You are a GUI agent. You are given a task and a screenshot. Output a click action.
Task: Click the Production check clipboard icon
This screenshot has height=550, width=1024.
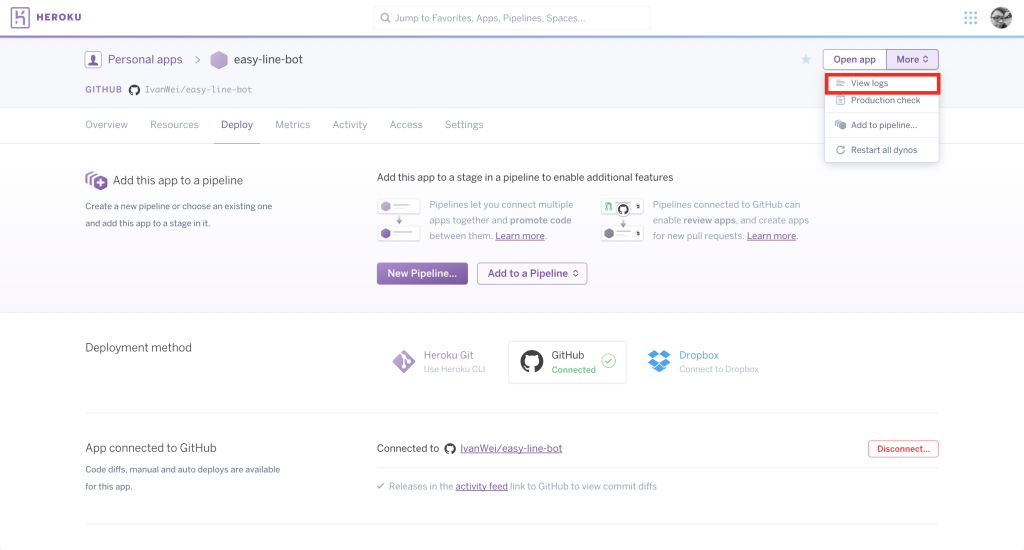coord(840,100)
